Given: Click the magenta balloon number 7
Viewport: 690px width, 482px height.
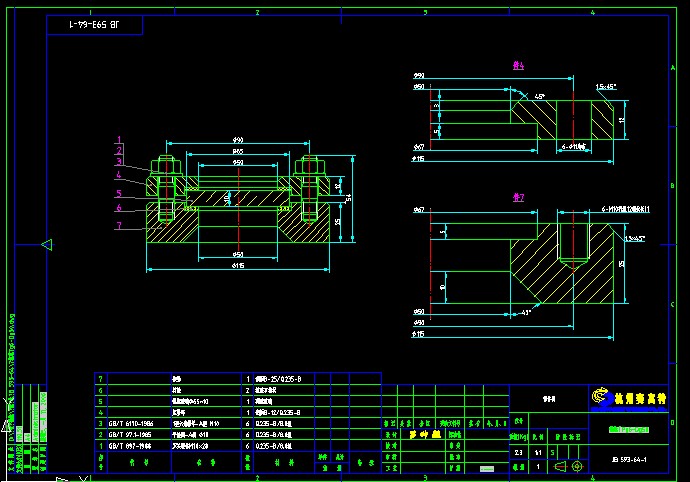Looking at the screenshot, I should click(x=119, y=226).
